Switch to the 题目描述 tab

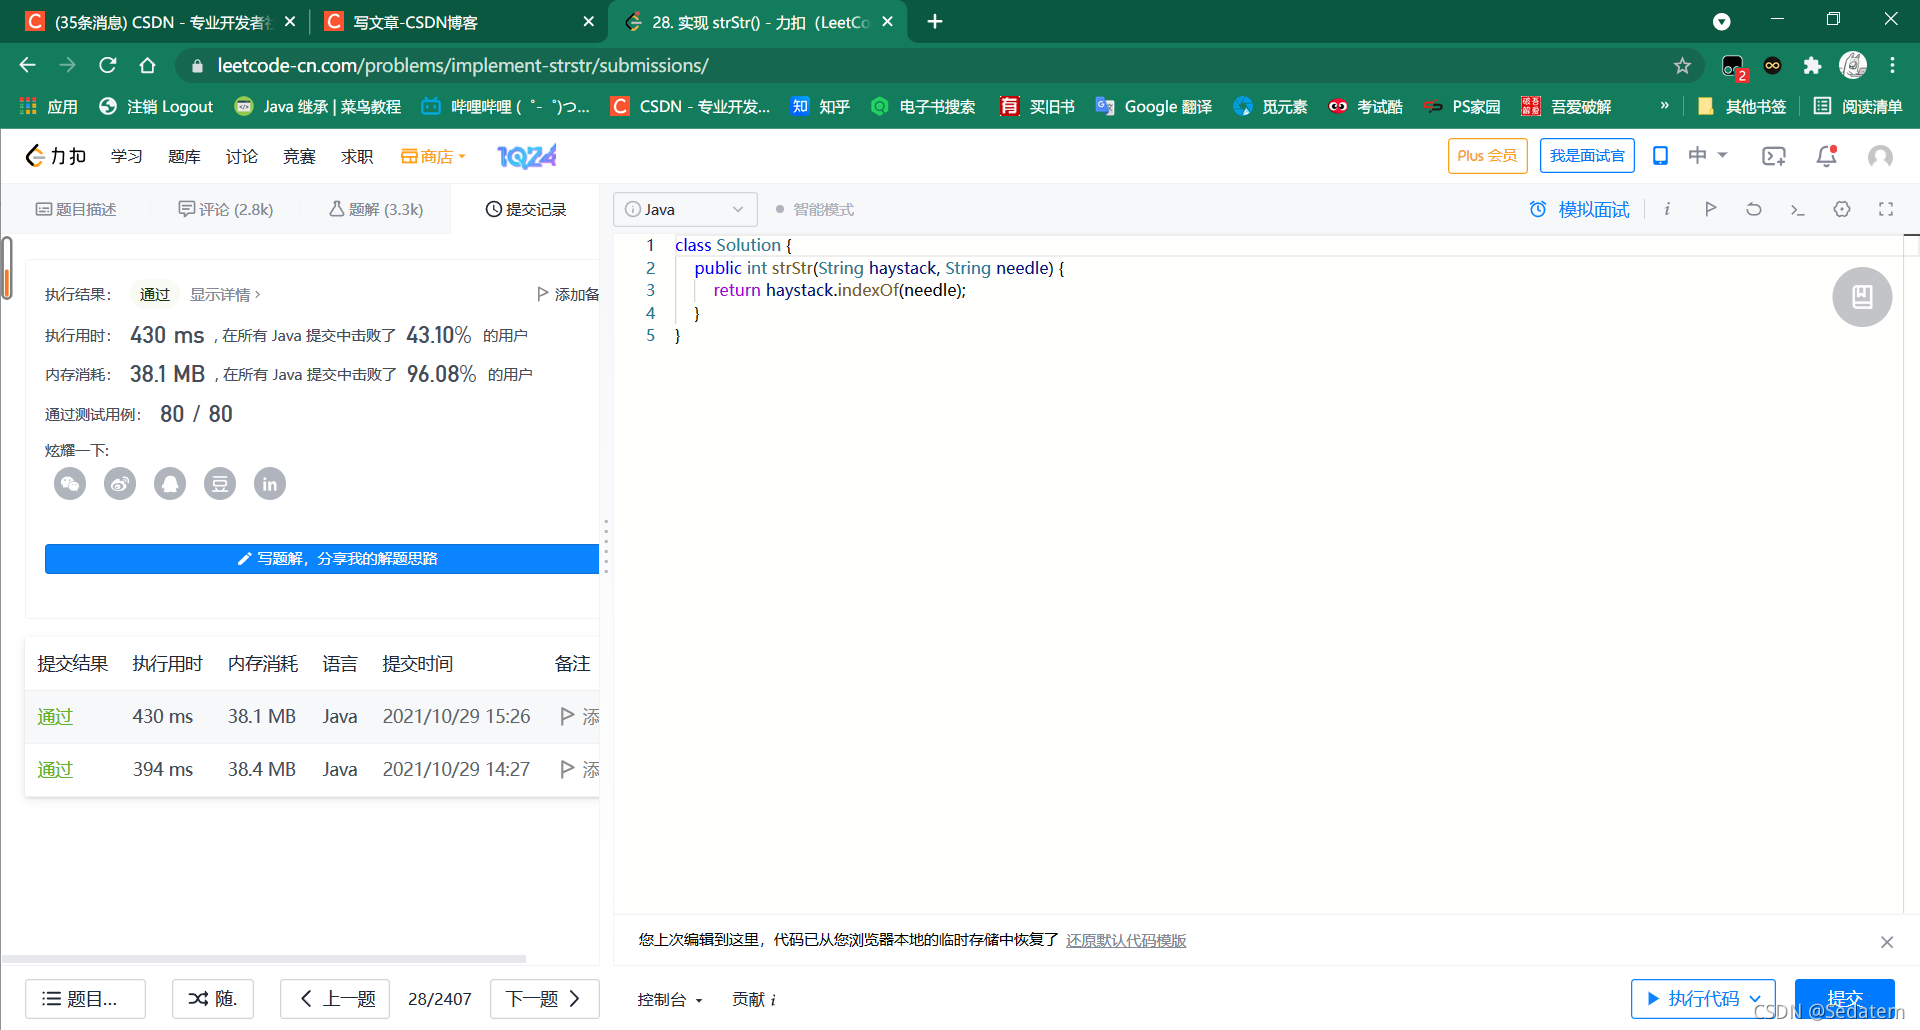76,209
